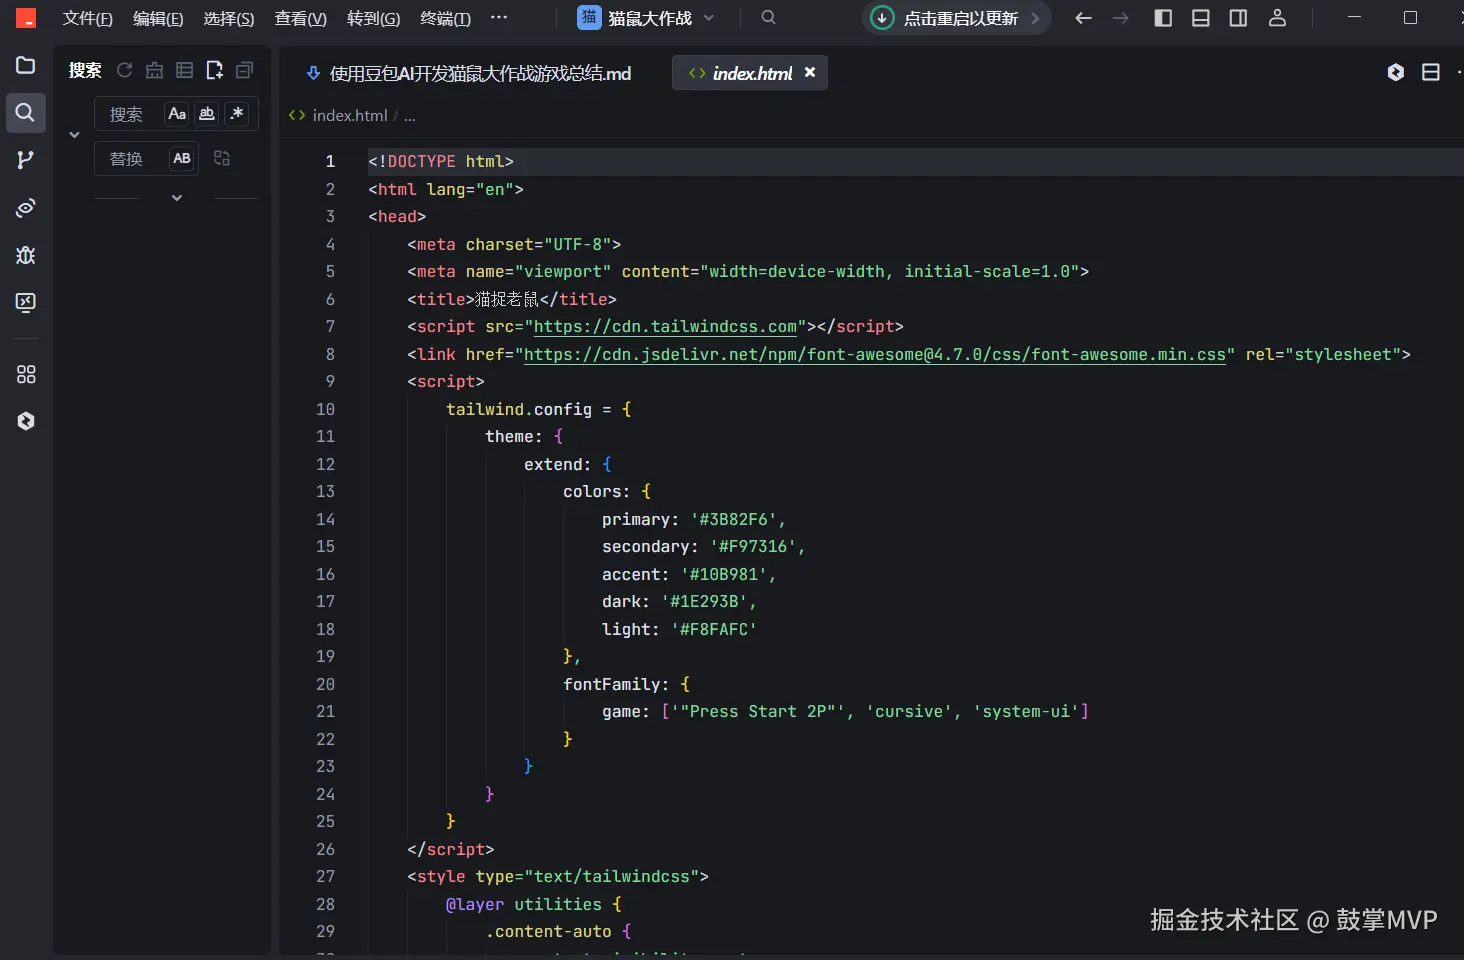Expand arrow on 点击重启以更新 button
Viewport: 1464px width, 960px height.
[1035, 18]
